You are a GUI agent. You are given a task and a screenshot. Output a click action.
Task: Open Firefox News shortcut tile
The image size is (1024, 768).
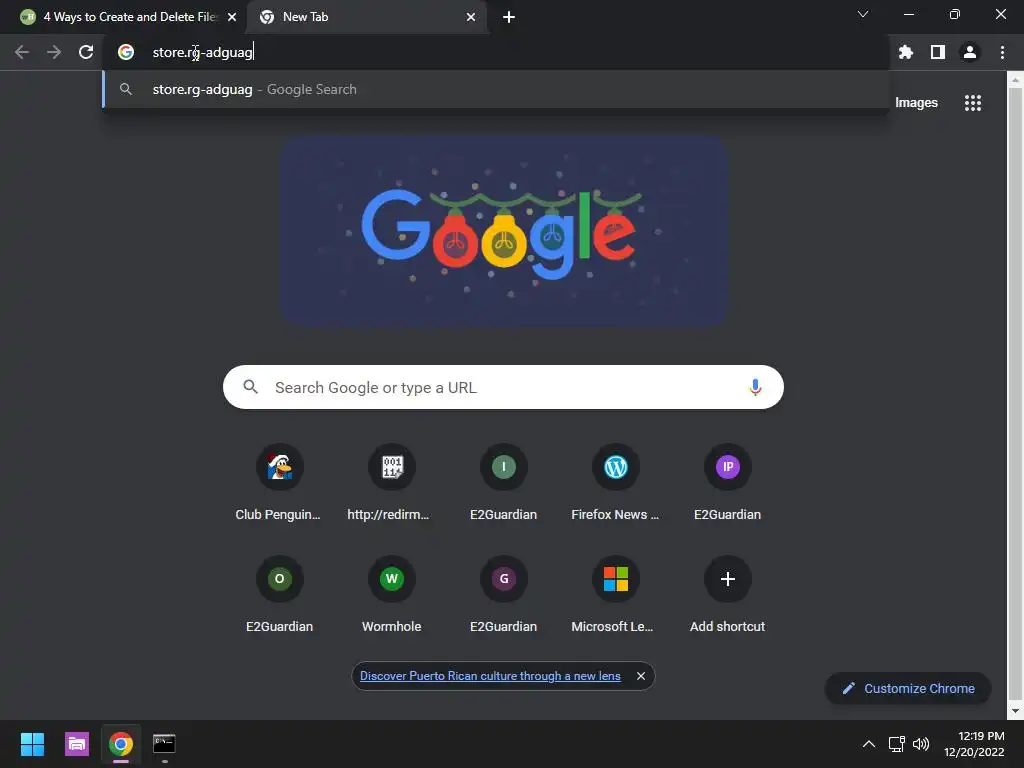point(615,483)
